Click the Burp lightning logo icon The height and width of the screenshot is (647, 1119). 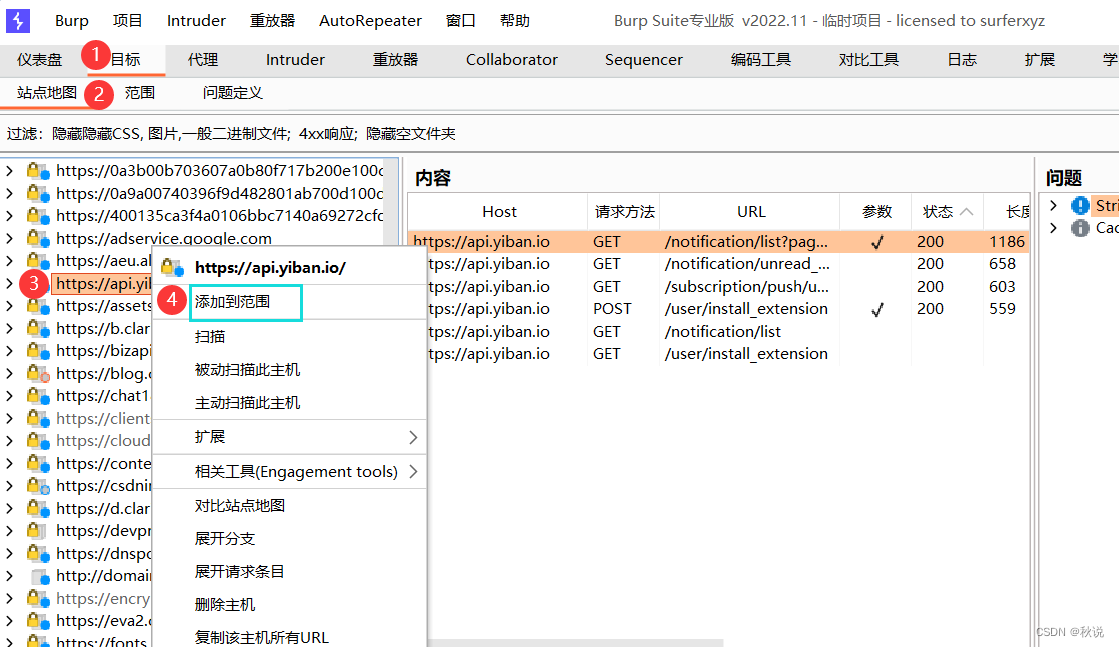[18, 21]
